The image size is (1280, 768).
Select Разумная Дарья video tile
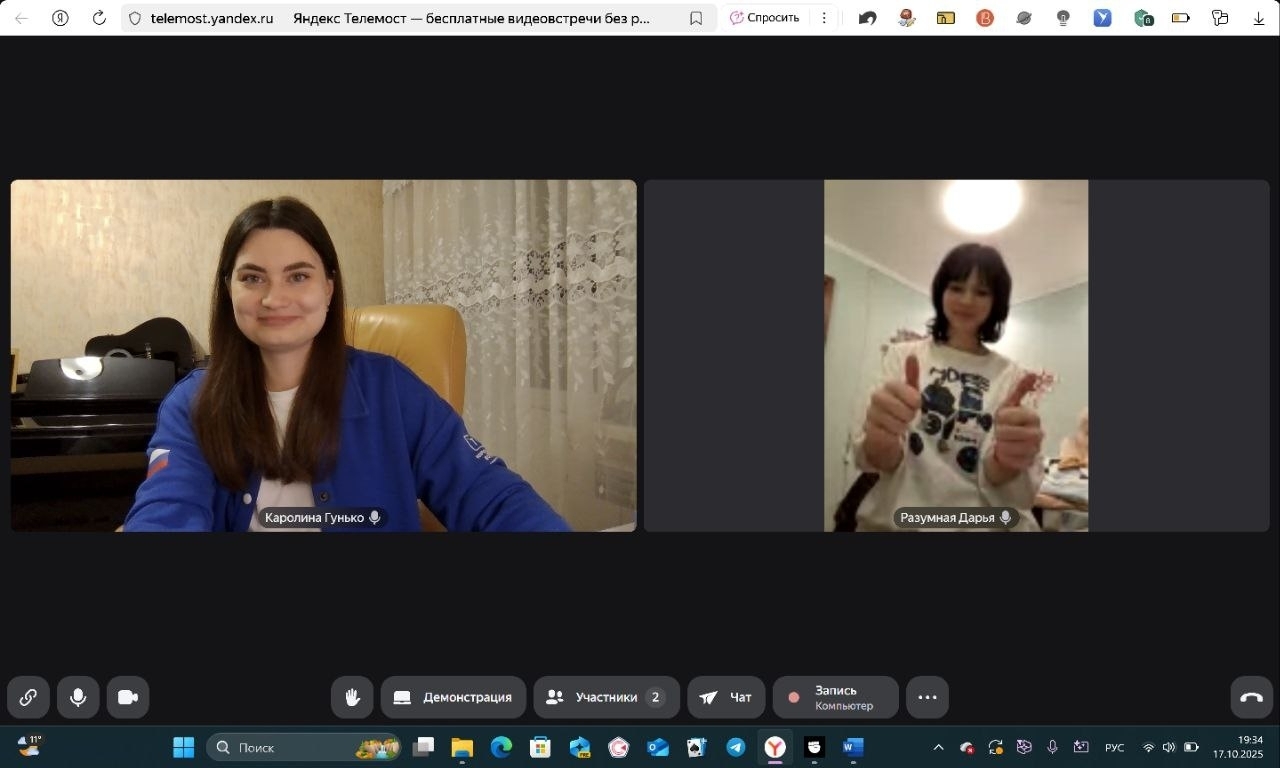[x=956, y=355]
